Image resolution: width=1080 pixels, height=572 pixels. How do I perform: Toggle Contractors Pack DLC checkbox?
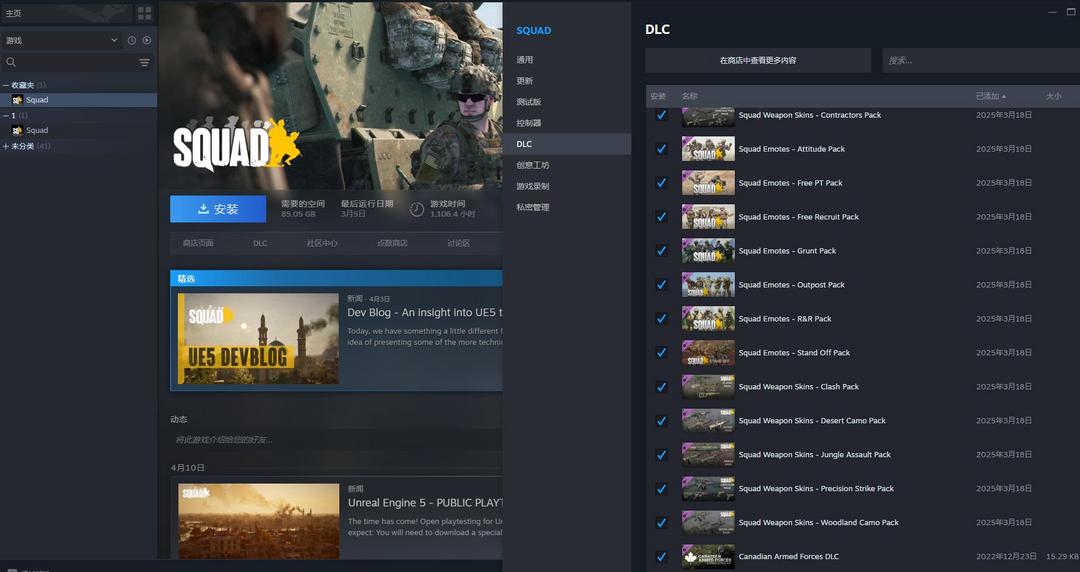(661, 115)
